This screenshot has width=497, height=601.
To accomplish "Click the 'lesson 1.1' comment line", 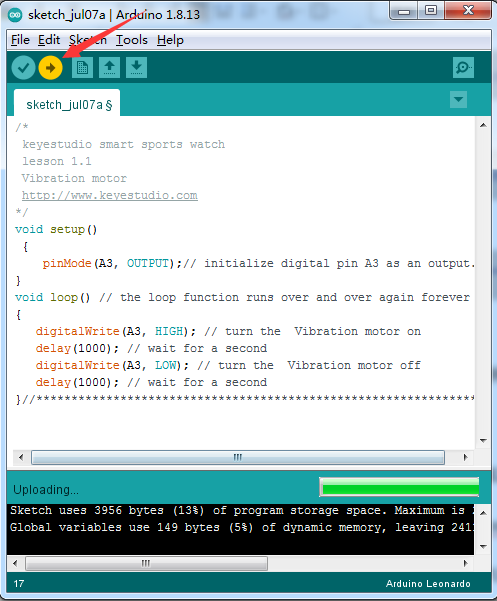I will 57,161.
